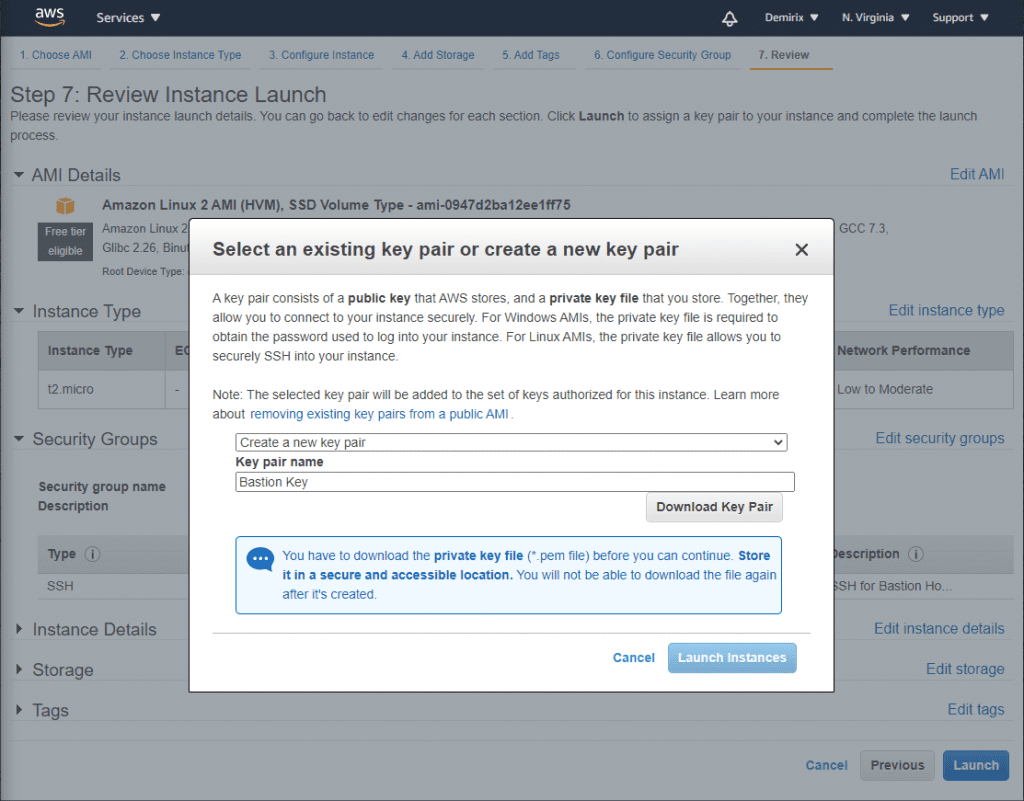
Task: Go to step 2 Choose Instance Type tab
Action: (x=180, y=55)
